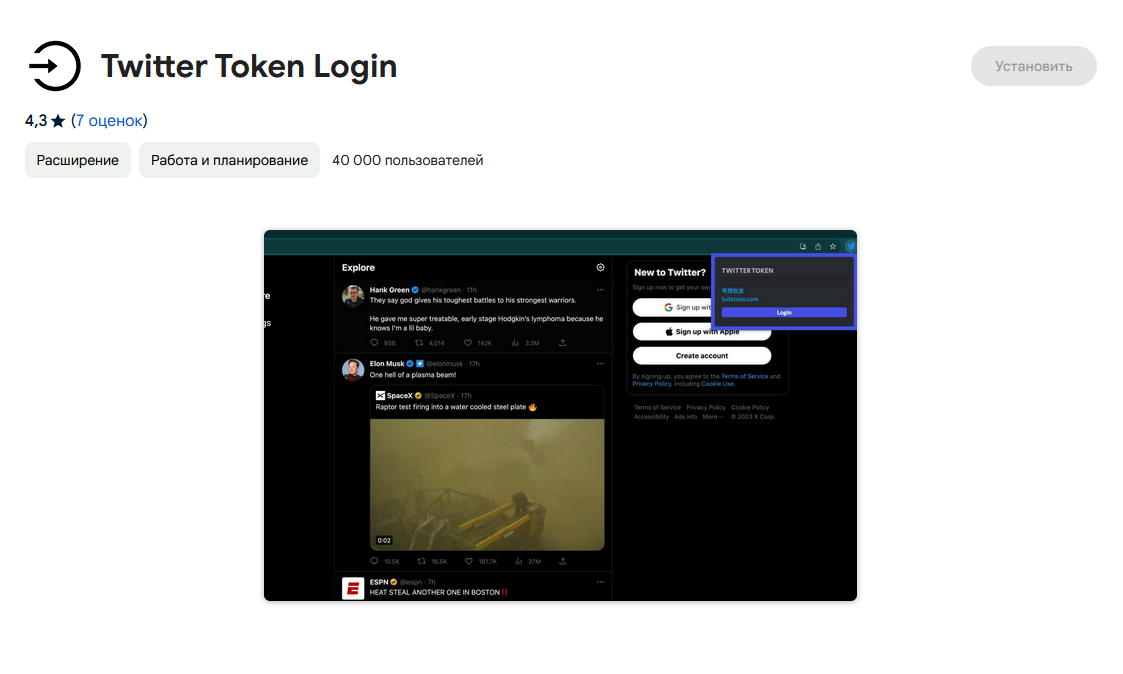Image resolution: width=1123 pixels, height=674 pixels.
Task: Click like heart on Hank Green tweet
Action: (x=468, y=342)
